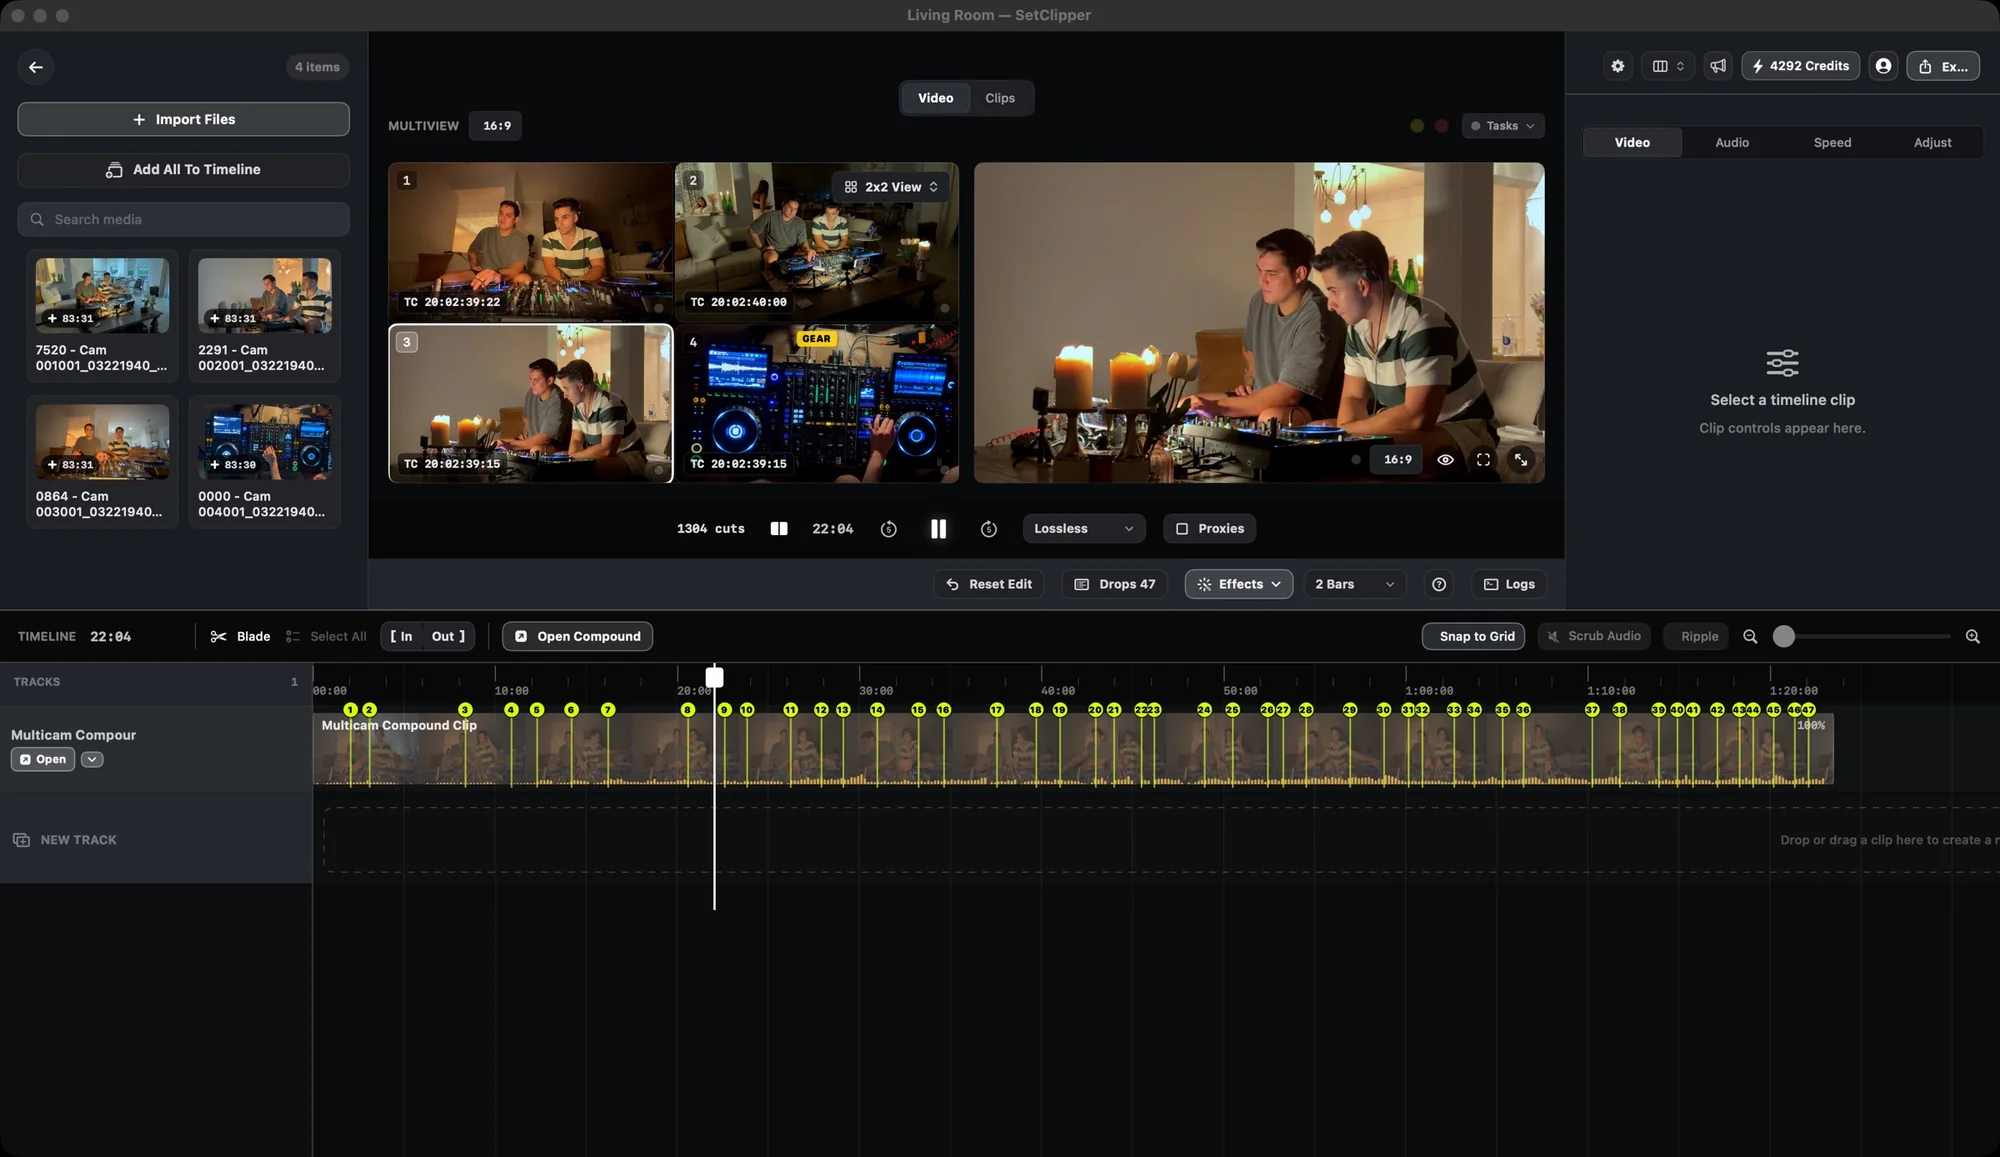Screen dimensions: 2000x1157
Task: Set the Out point marker
Action: click(448, 636)
